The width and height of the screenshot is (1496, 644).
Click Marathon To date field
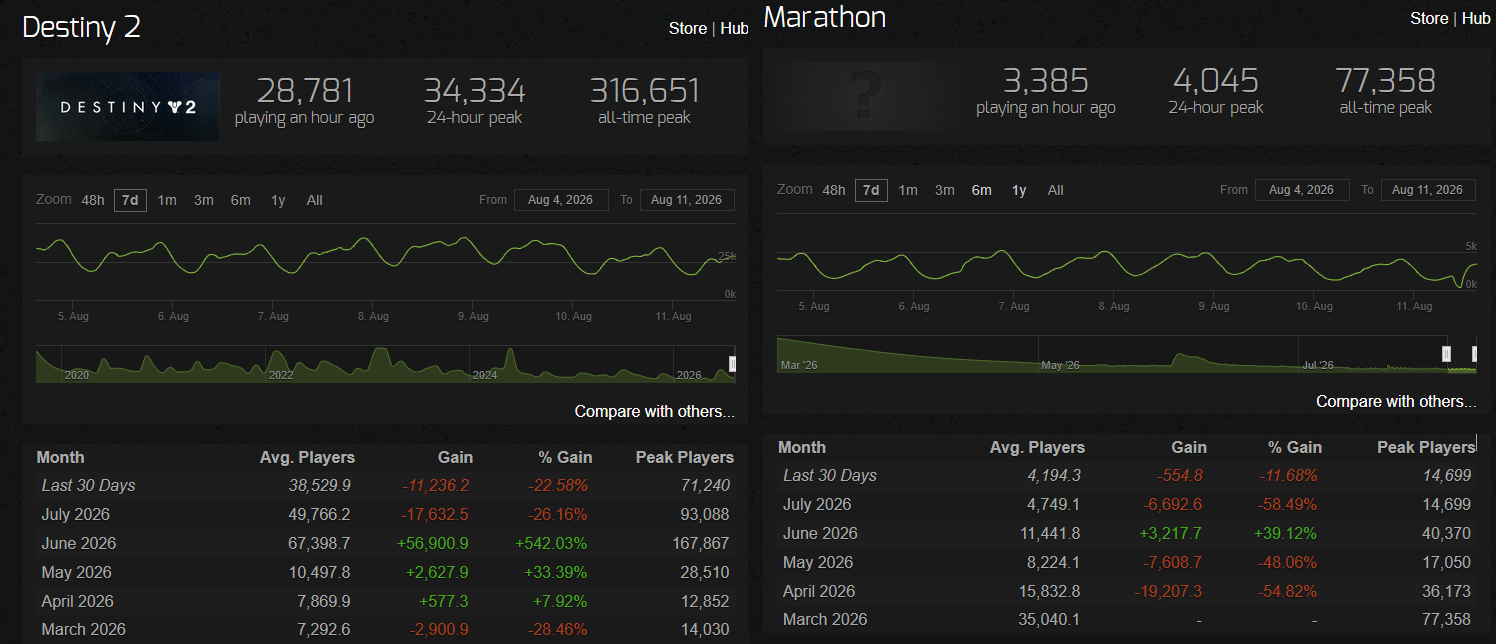[x=1428, y=190]
